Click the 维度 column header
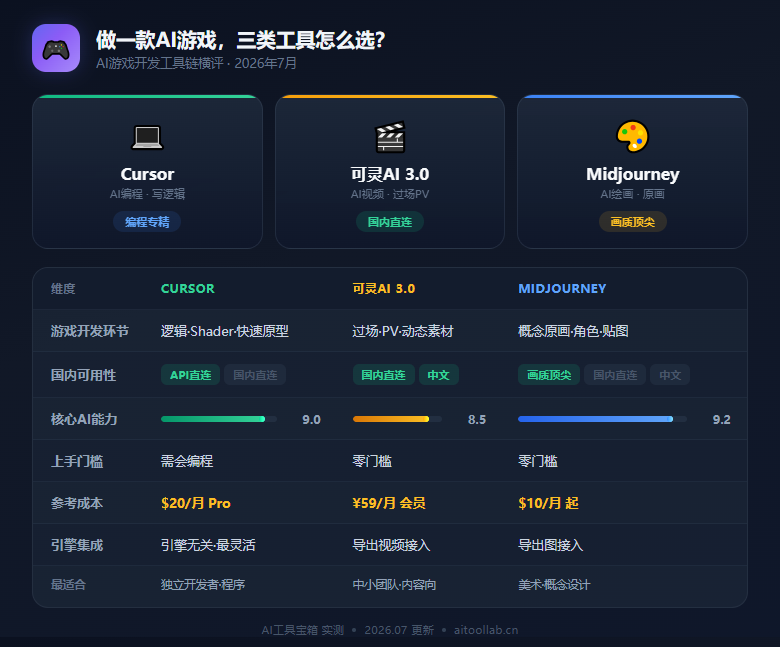 tap(63, 288)
